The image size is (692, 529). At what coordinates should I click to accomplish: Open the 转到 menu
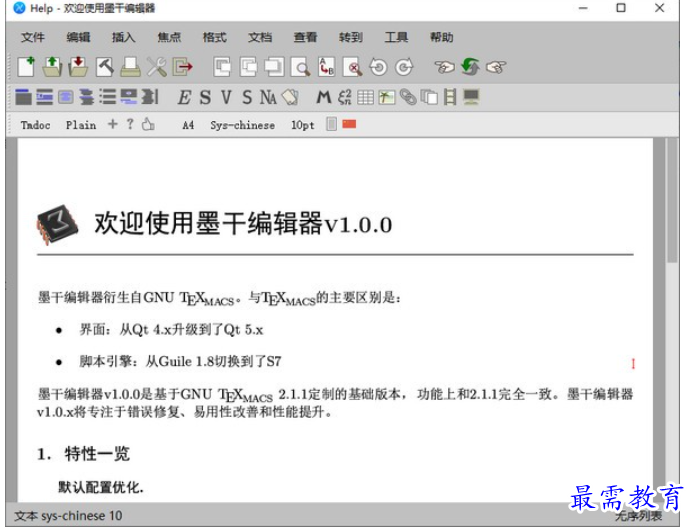(351, 38)
